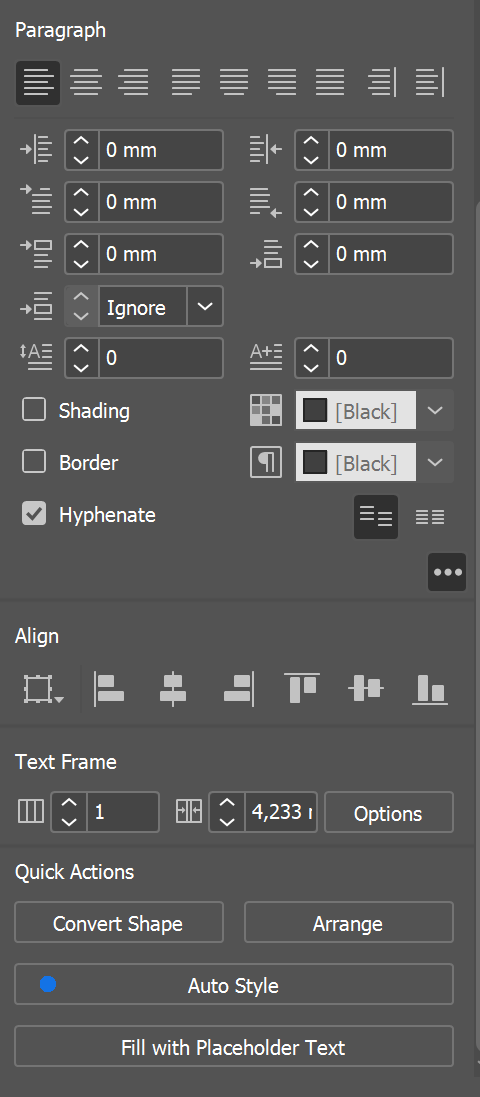480x1097 pixels.
Task: Click the left indent 0 mm field
Action: coord(161,150)
